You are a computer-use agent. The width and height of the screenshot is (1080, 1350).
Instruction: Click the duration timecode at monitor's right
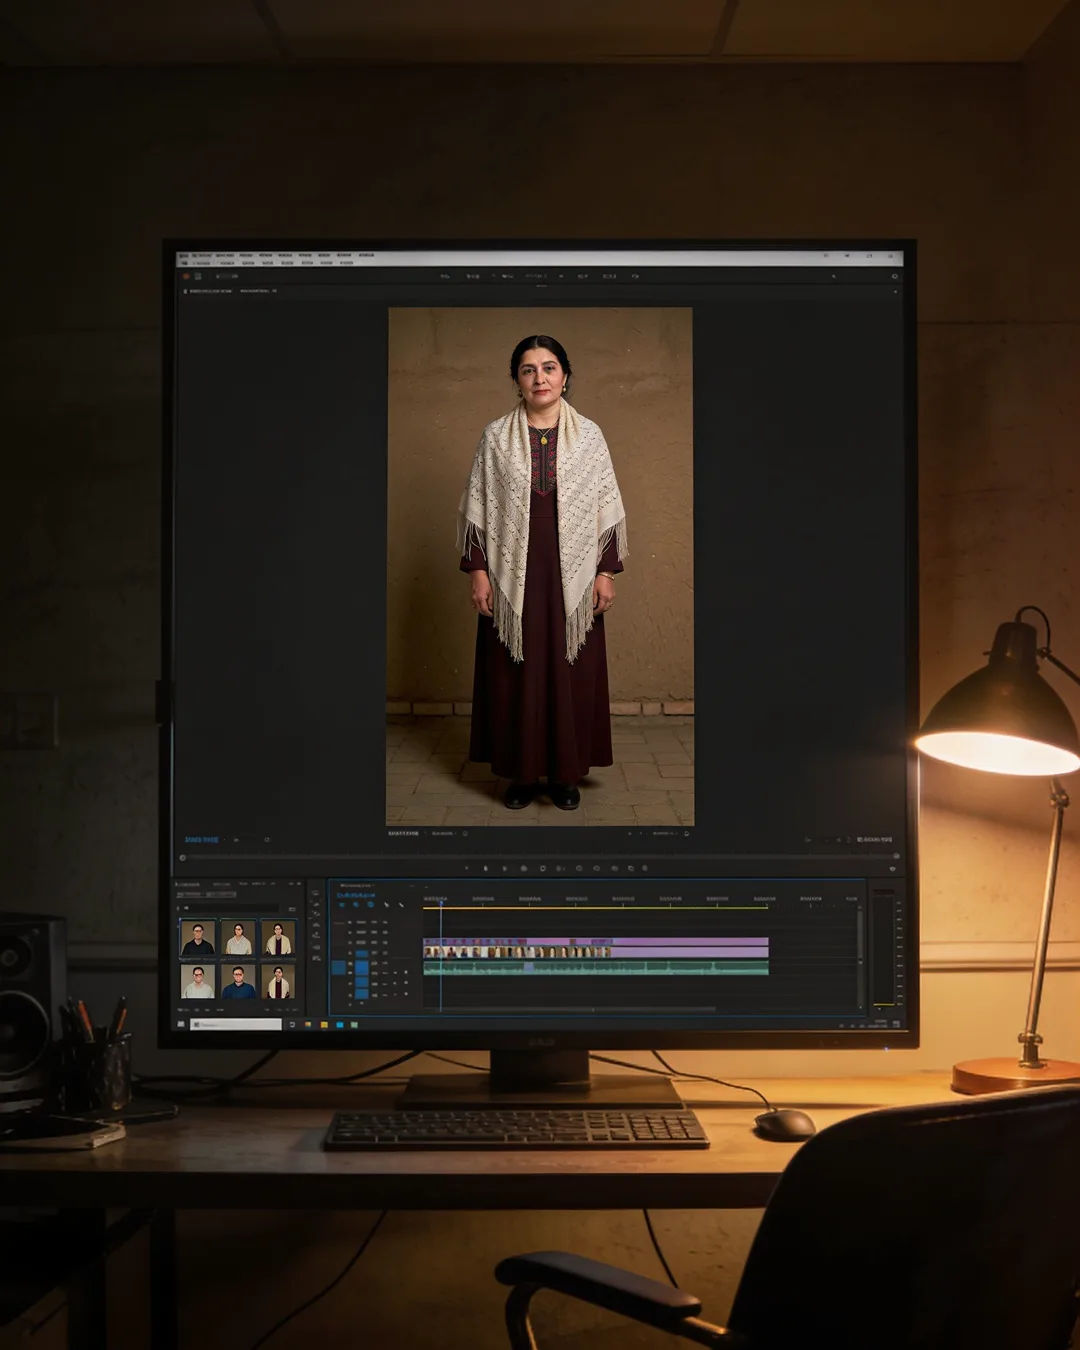pos(875,839)
